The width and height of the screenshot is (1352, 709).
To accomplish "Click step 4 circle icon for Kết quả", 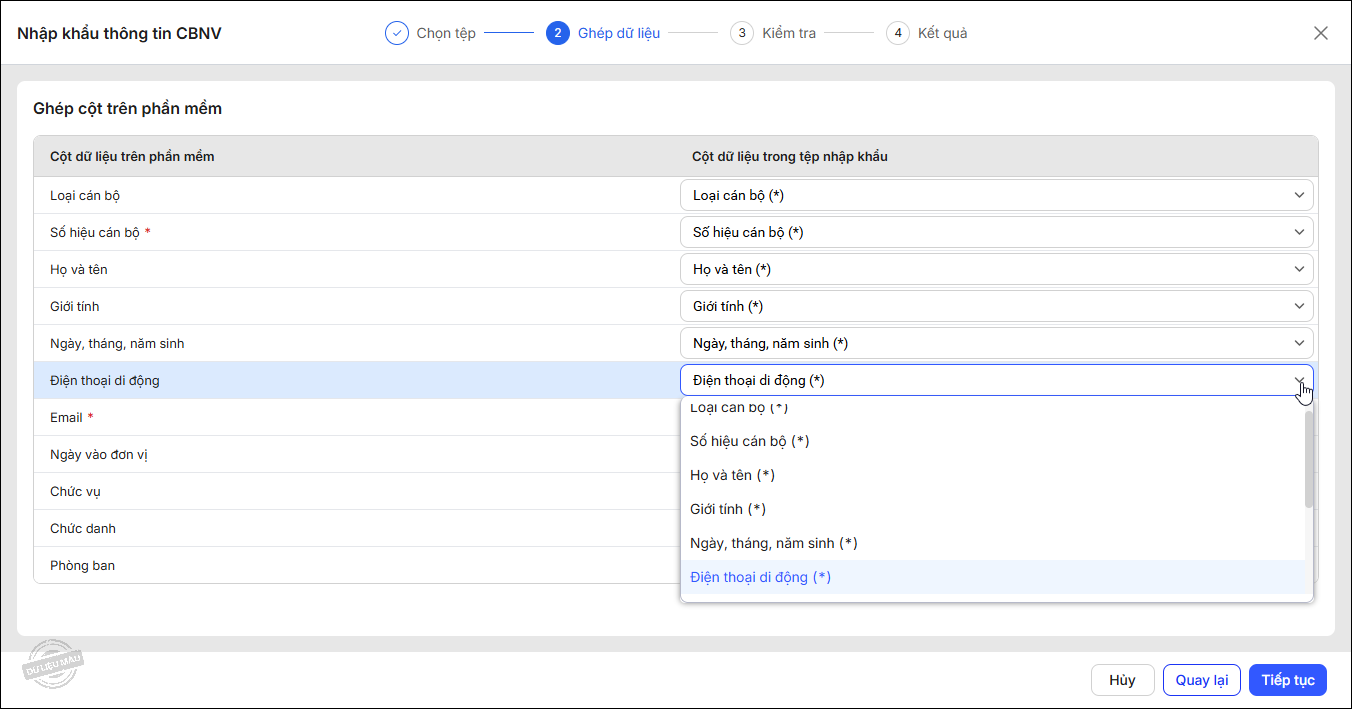I will tap(898, 33).
